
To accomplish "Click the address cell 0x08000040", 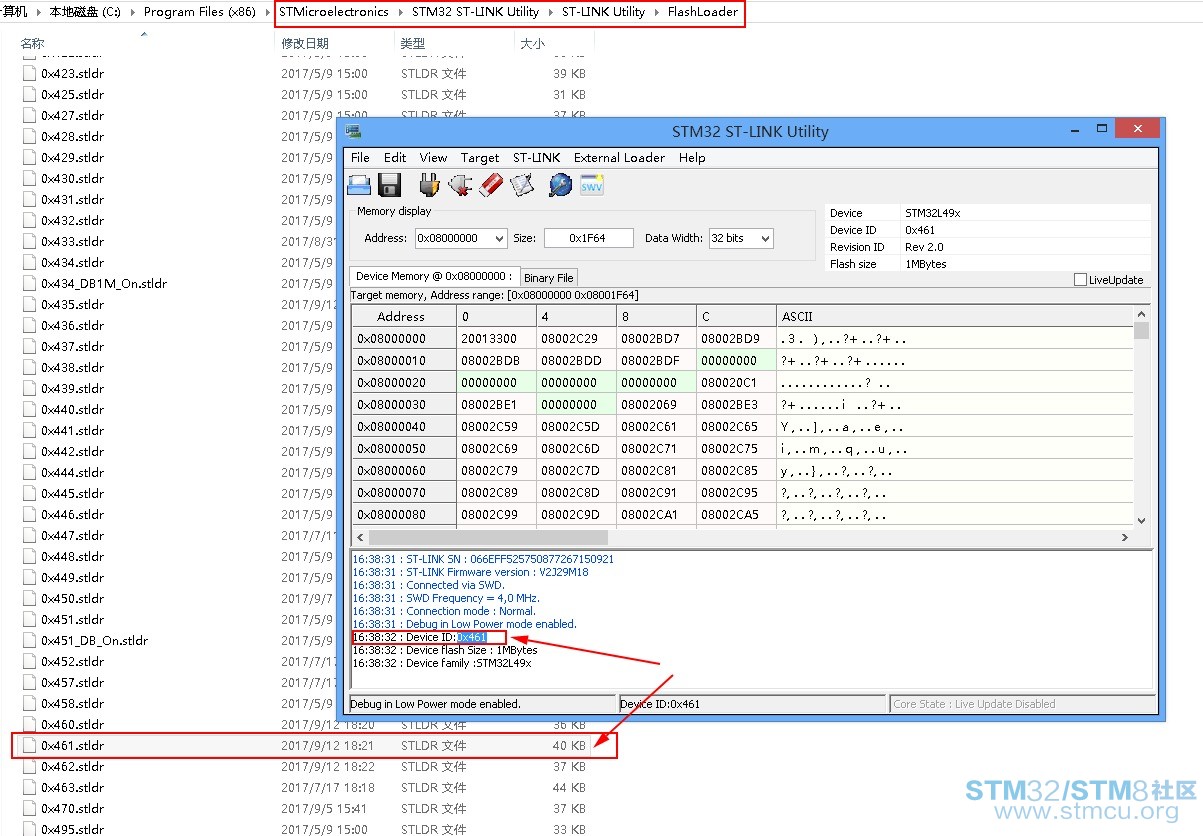I will coord(404,427).
